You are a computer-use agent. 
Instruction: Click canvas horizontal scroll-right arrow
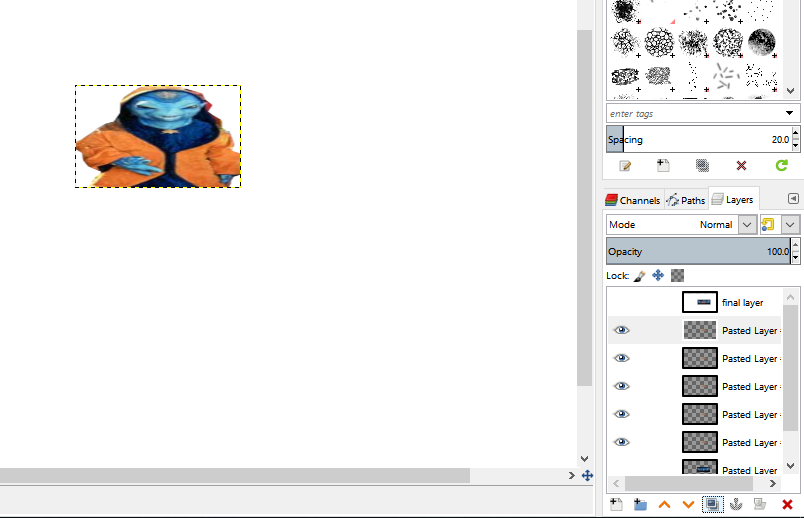572,475
